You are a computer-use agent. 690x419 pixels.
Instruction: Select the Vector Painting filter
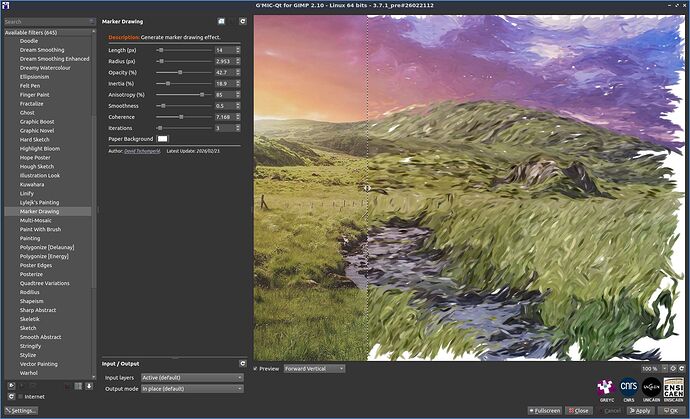[x=39, y=364]
